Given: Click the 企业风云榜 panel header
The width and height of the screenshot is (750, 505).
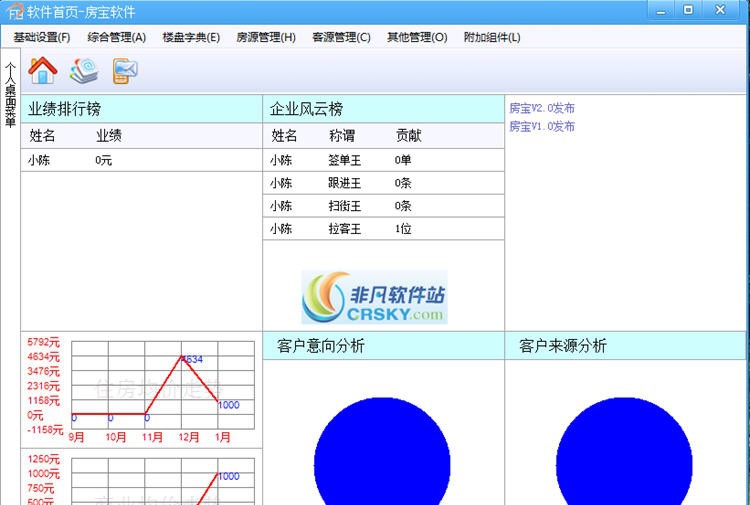Looking at the screenshot, I should 384,109.
